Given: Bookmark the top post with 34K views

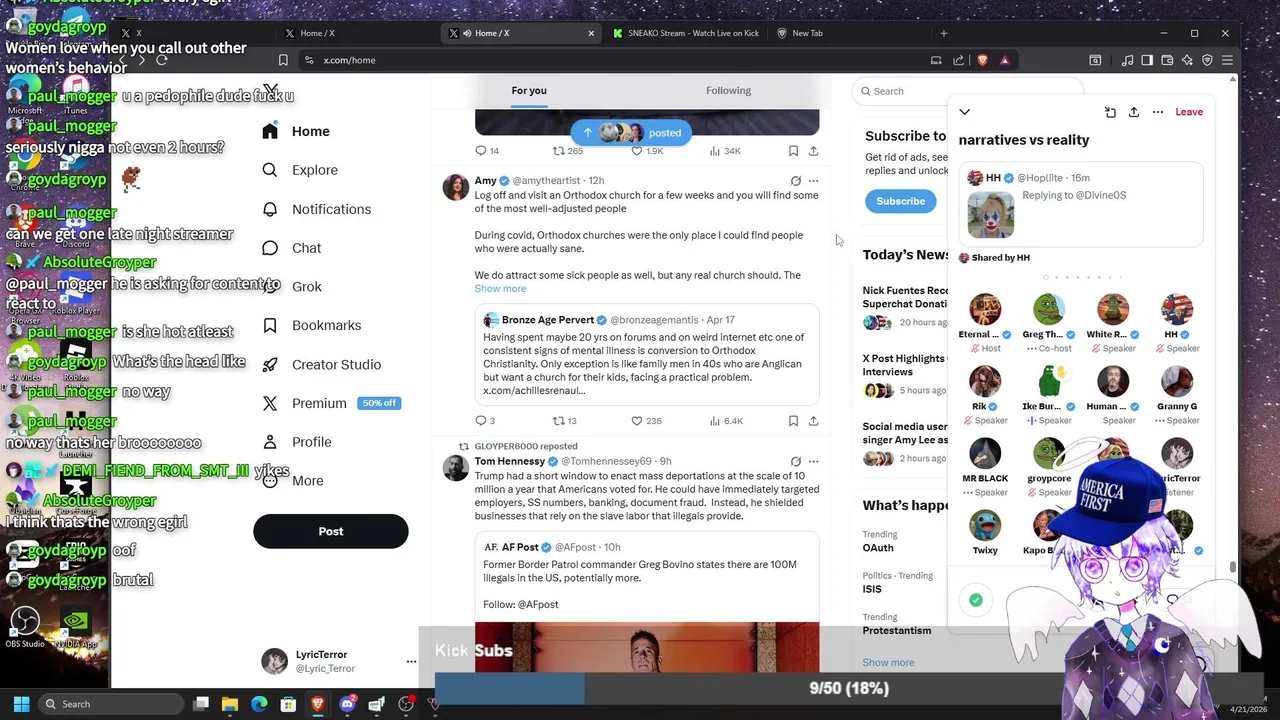Looking at the screenshot, I should click(793, 151).
